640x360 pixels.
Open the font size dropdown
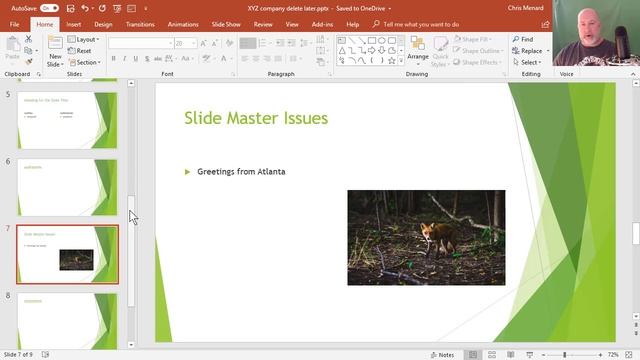coord(194,43)
